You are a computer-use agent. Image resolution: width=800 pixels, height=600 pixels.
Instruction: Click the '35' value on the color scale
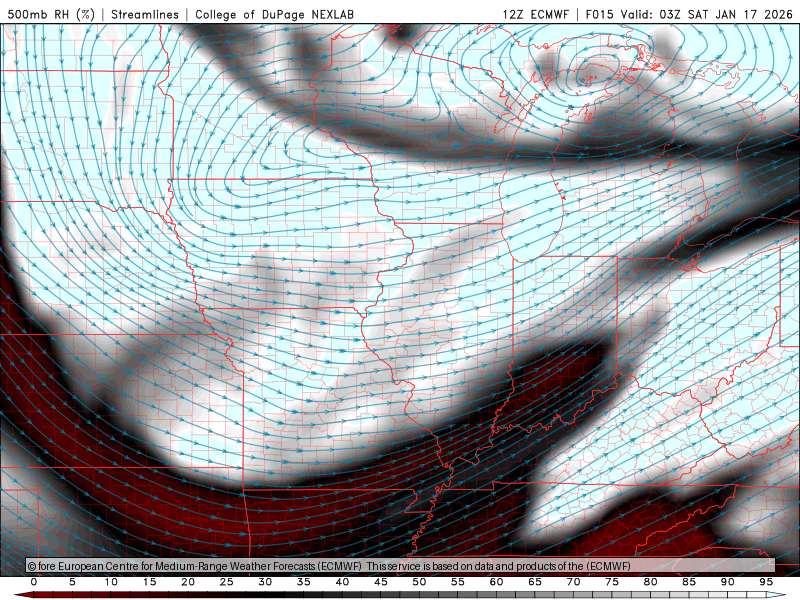point(304,582)
